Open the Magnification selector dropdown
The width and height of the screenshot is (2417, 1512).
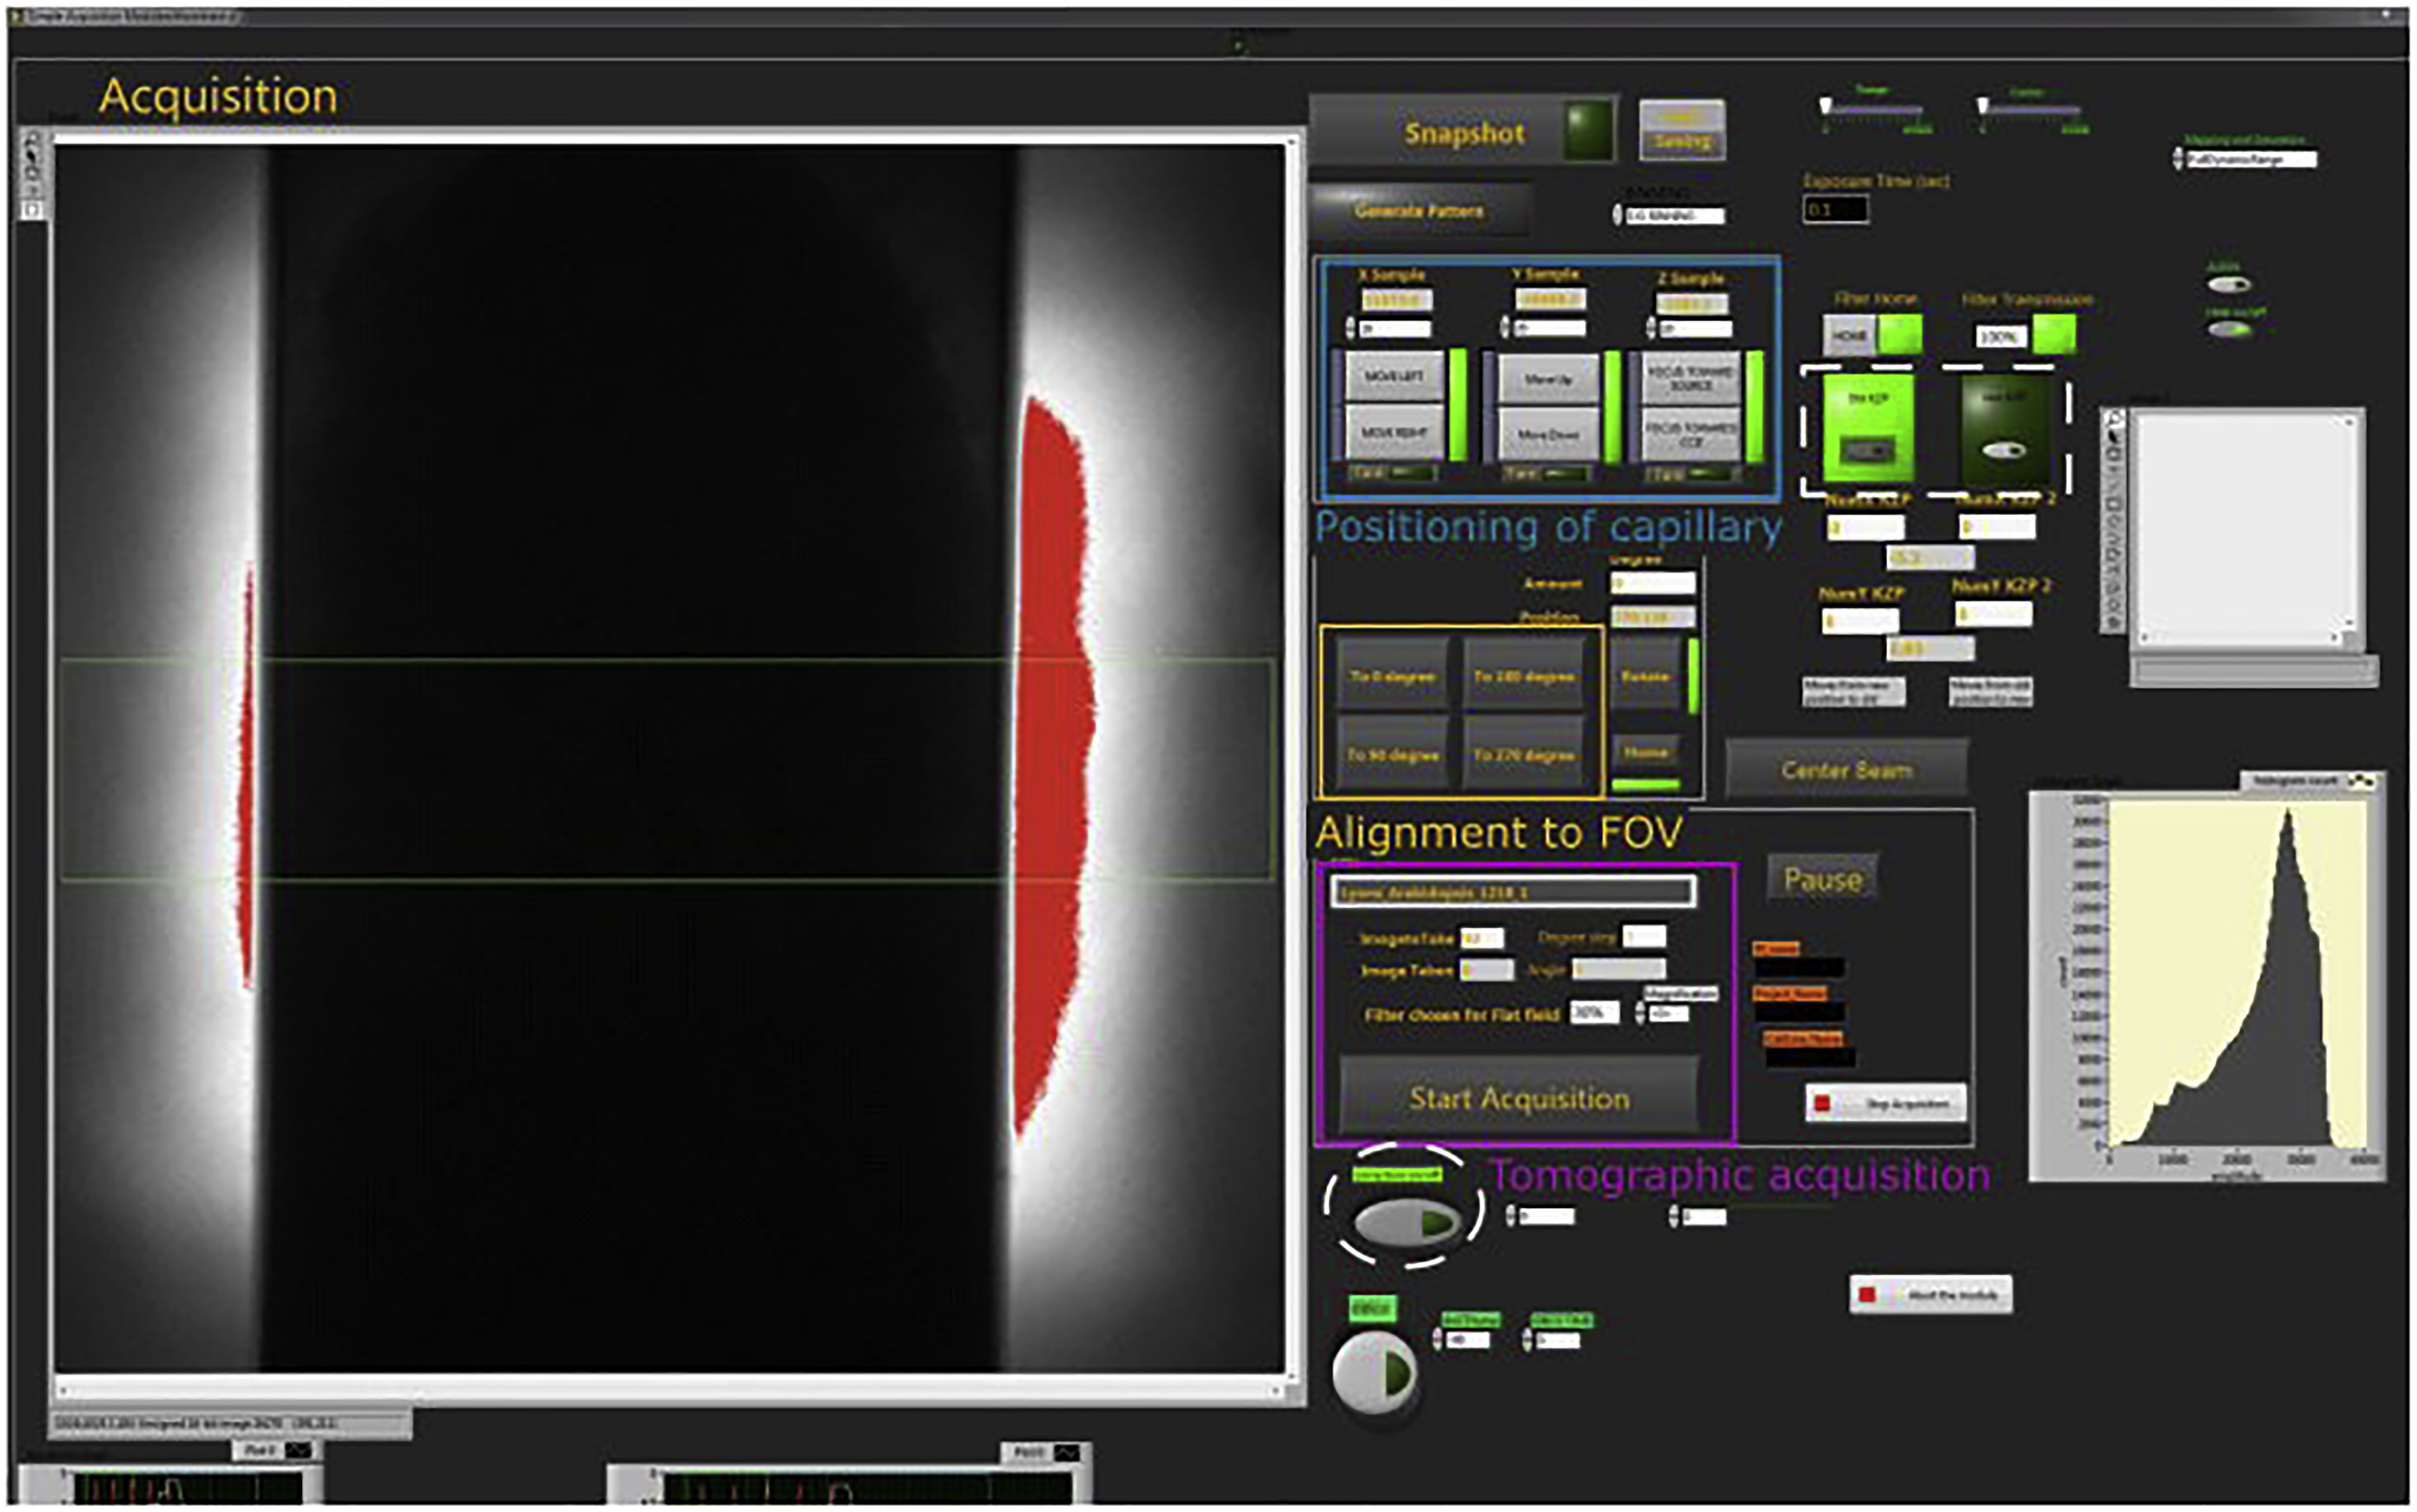pyautogui.click(x=1668, y=1014)
